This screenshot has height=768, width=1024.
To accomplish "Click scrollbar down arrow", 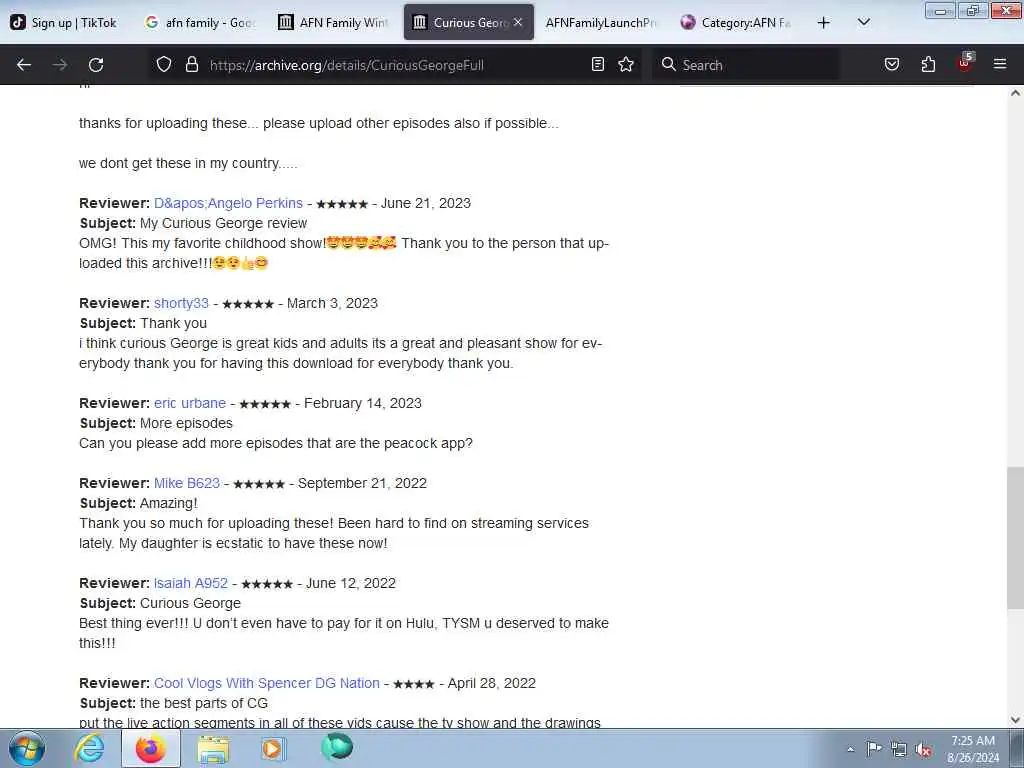I will point(1015,720).
